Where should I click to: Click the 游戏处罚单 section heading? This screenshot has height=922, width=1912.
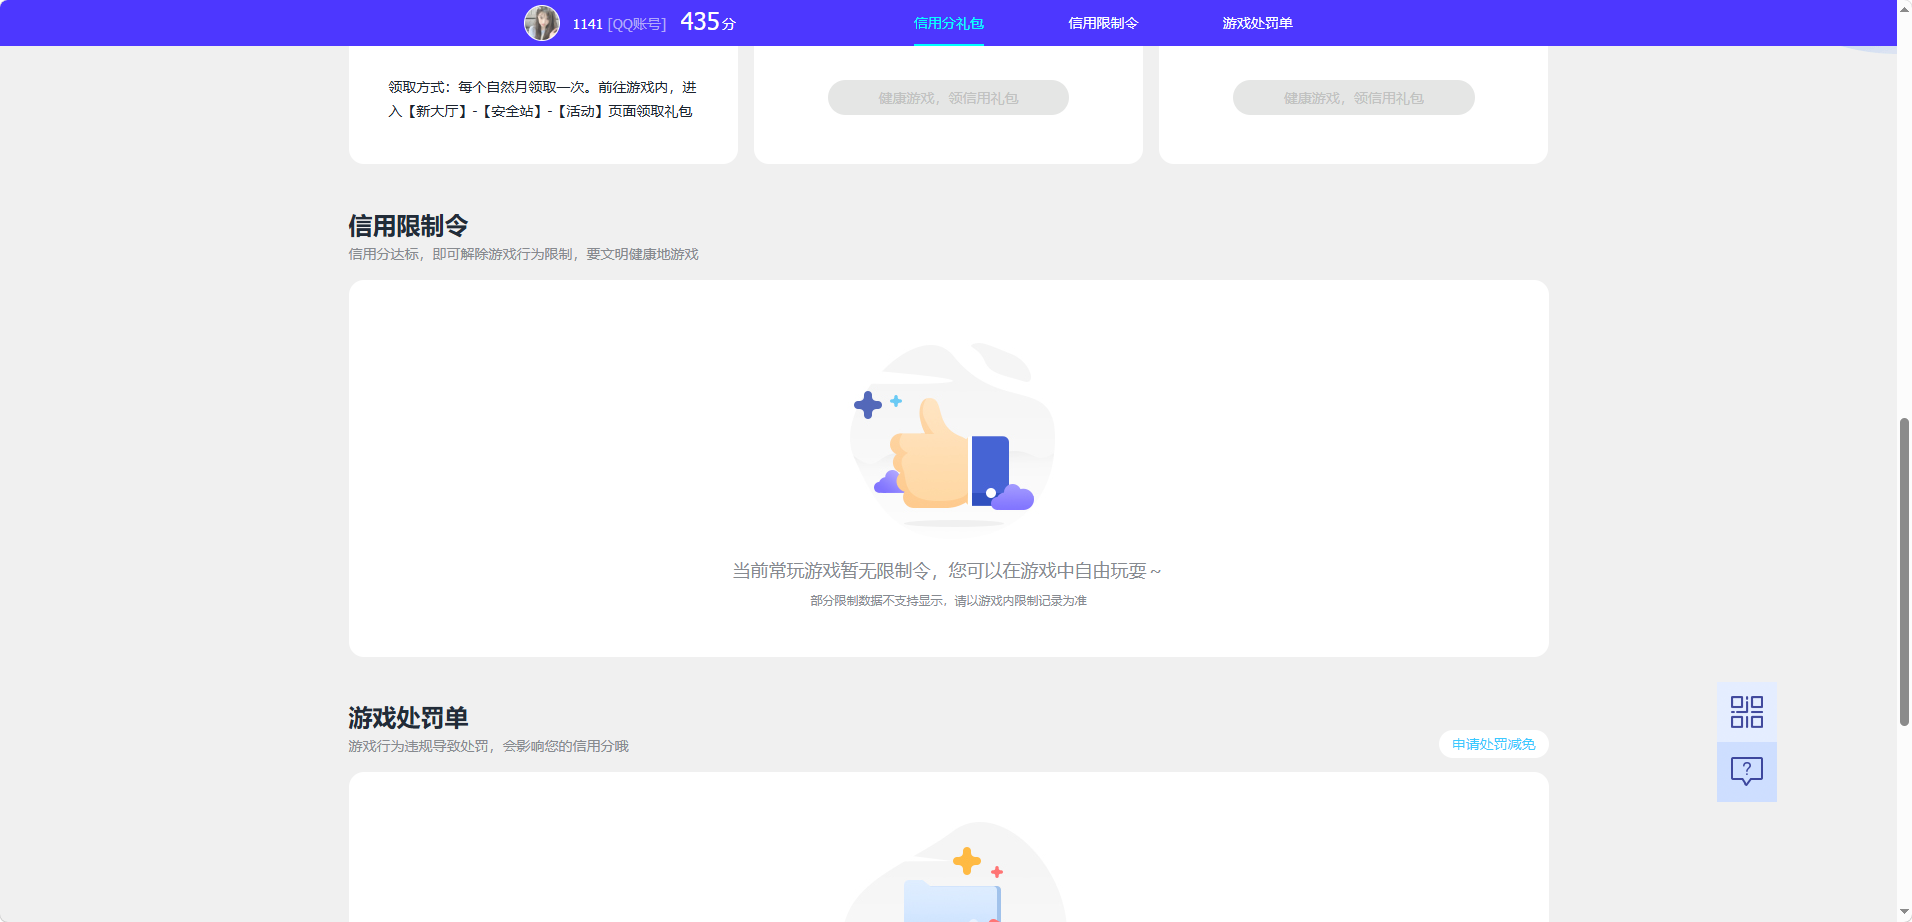click(408, 718)
